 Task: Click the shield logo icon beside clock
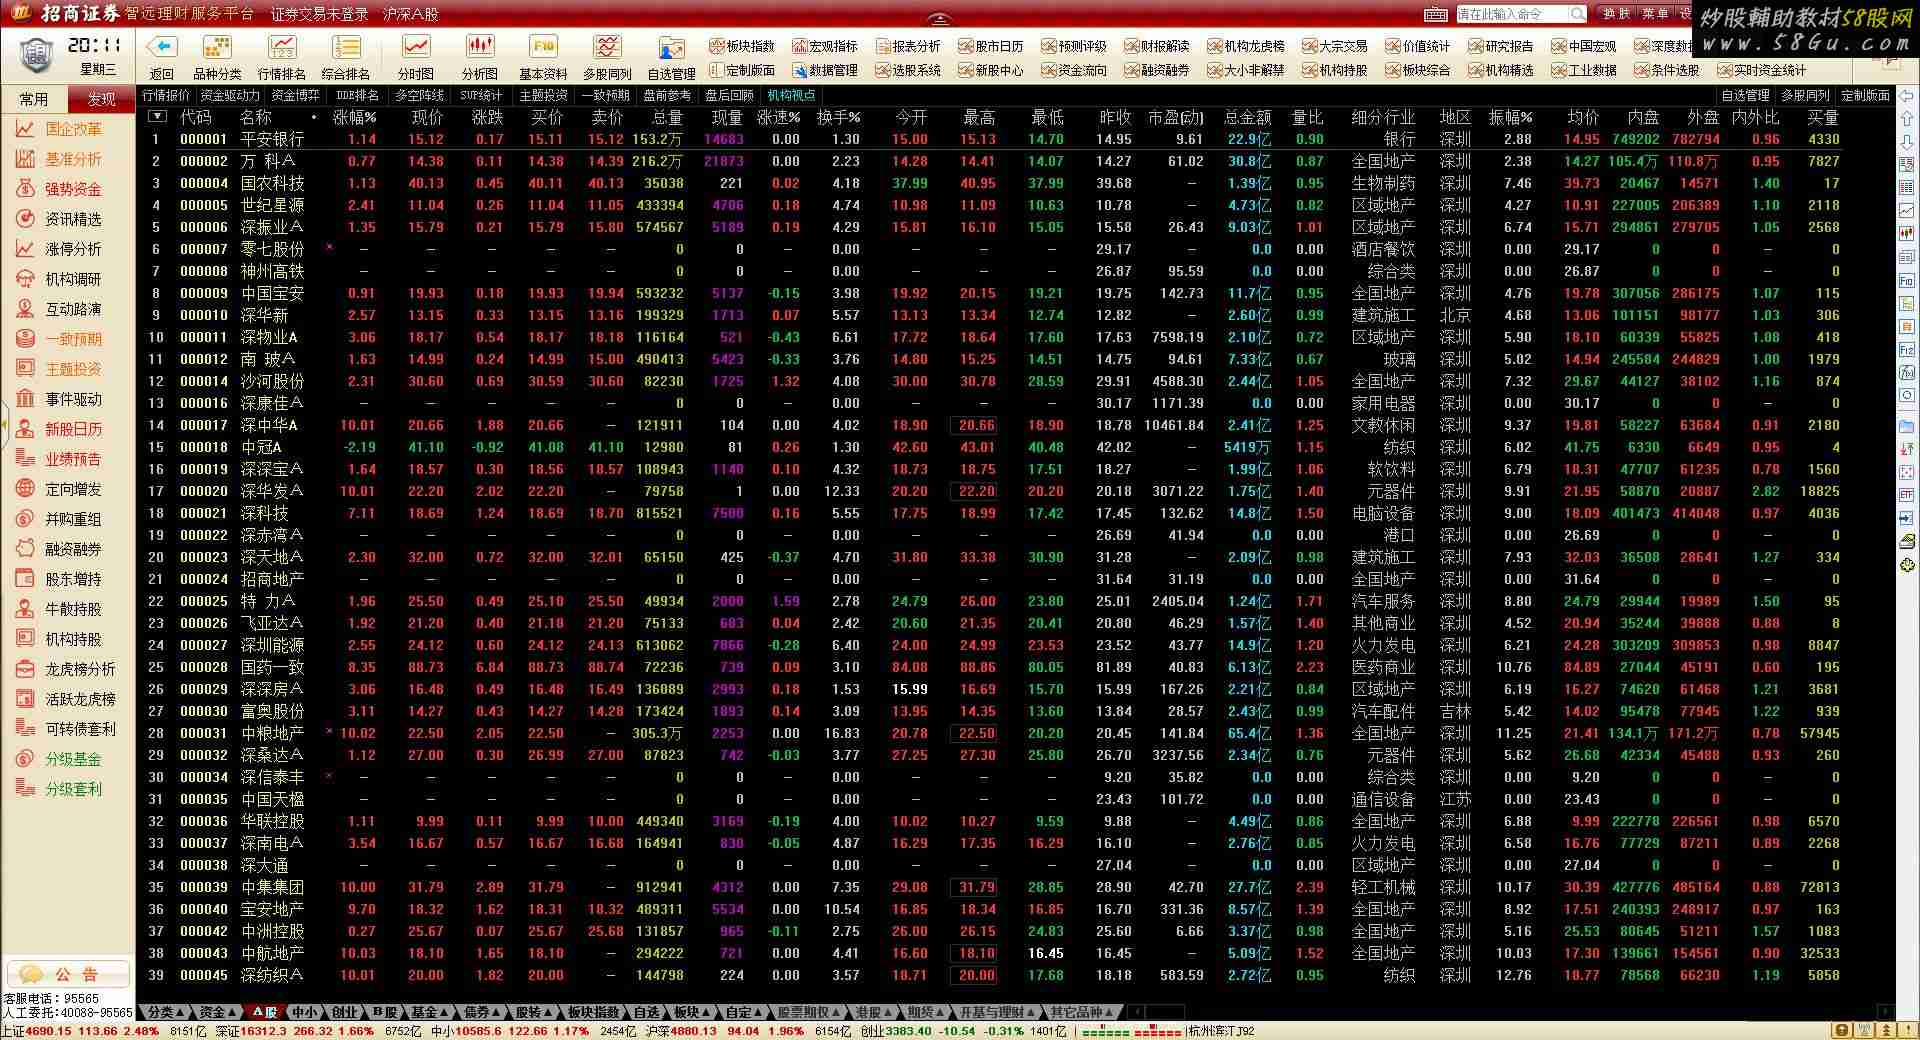tap(35, 56)
